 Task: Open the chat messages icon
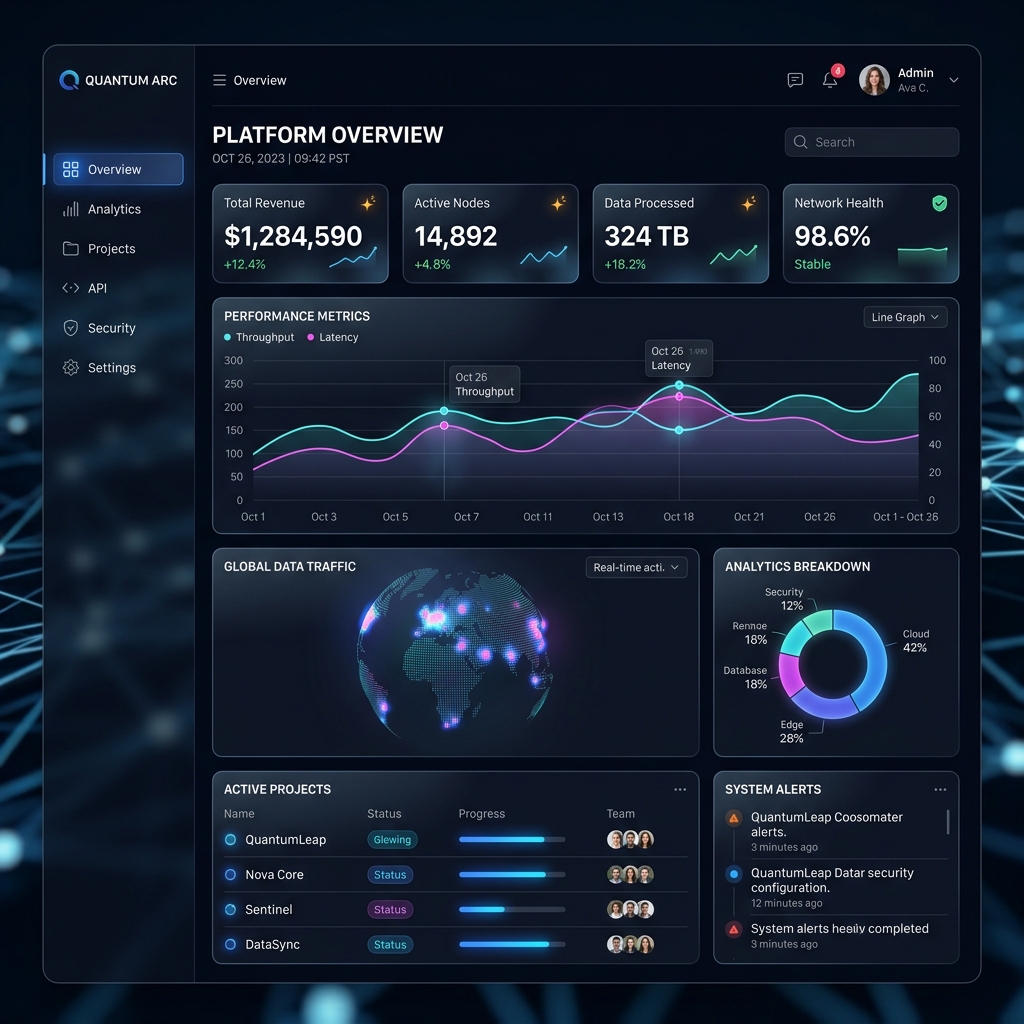tap(795, 80)
